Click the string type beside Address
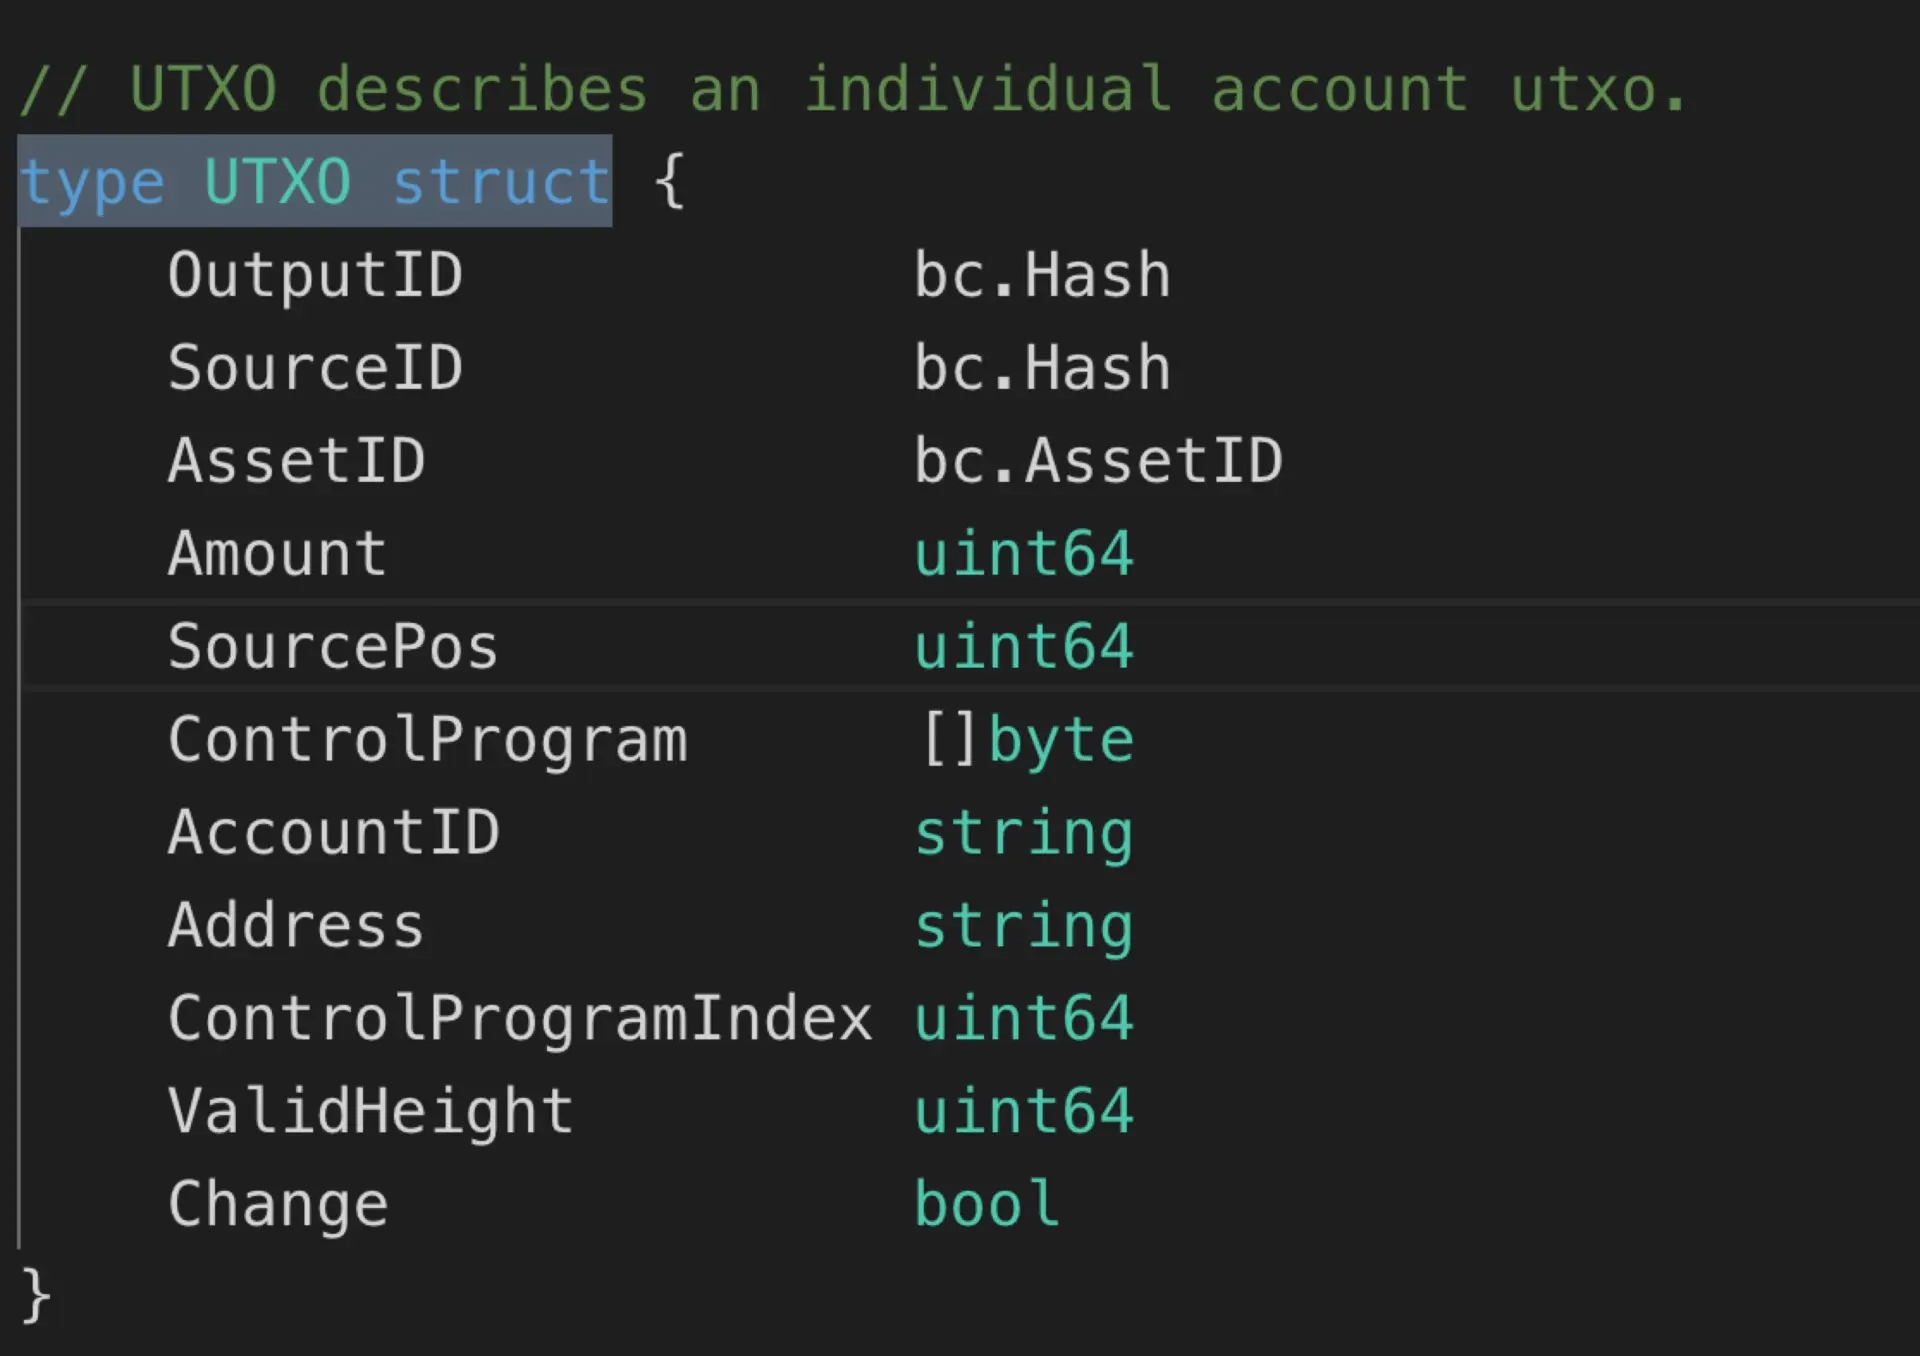 [x=1023, y=926]
